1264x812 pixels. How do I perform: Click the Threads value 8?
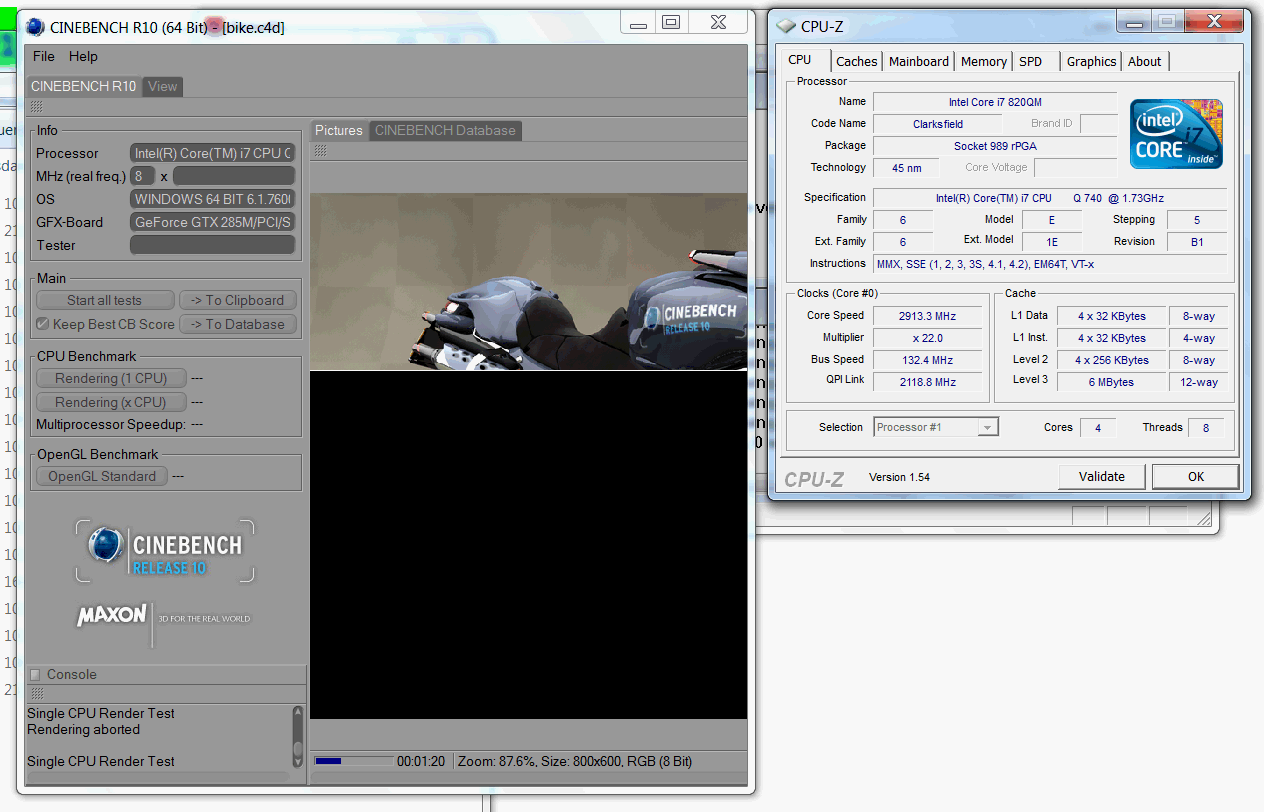(x=1206, y=428)
